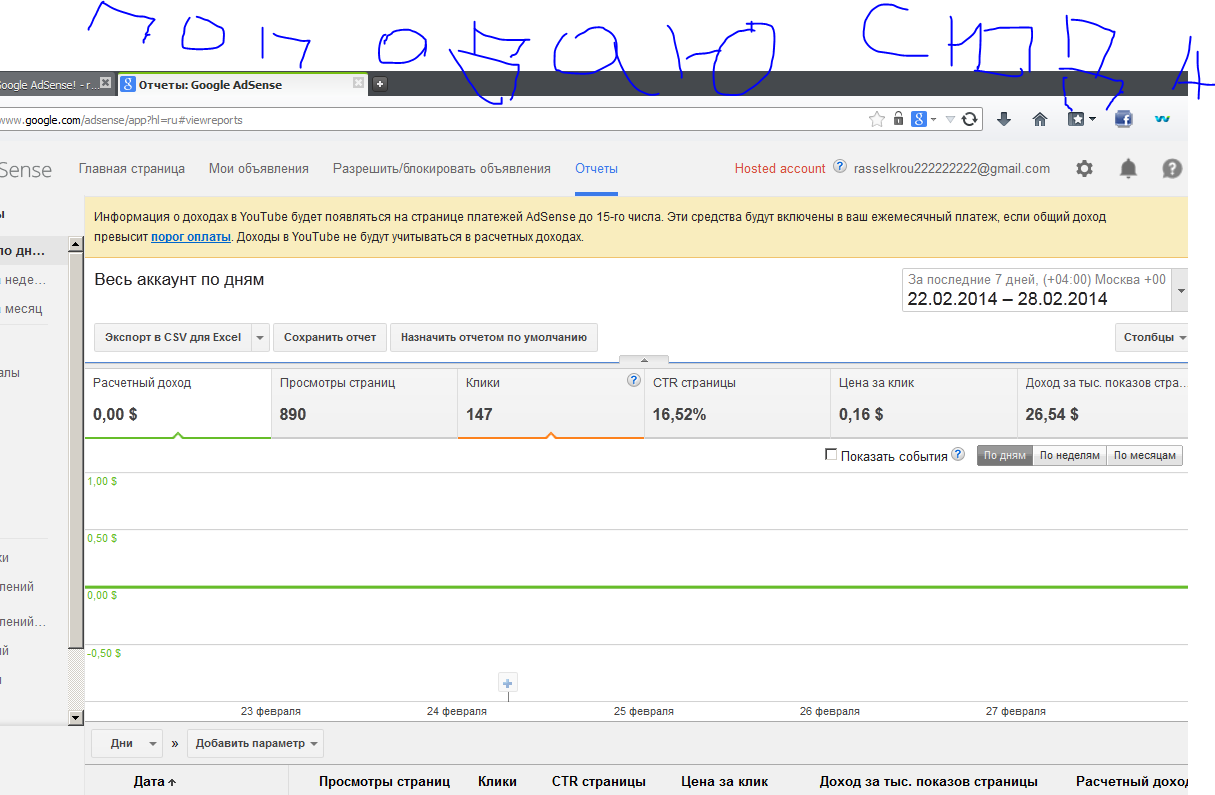Open the порог оплаты link
The height and width of the screenshot is (795, 1215).
(191, 237)
